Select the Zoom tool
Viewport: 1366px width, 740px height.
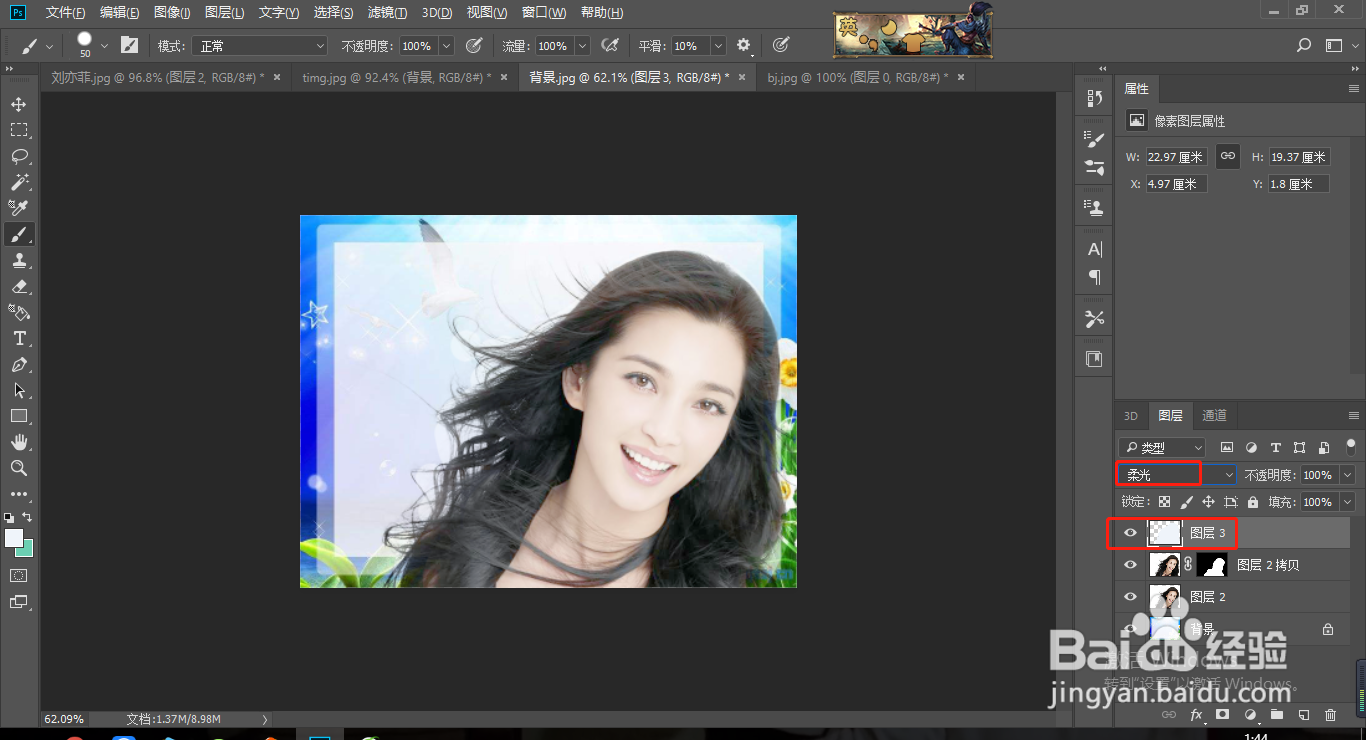(19, 468)
